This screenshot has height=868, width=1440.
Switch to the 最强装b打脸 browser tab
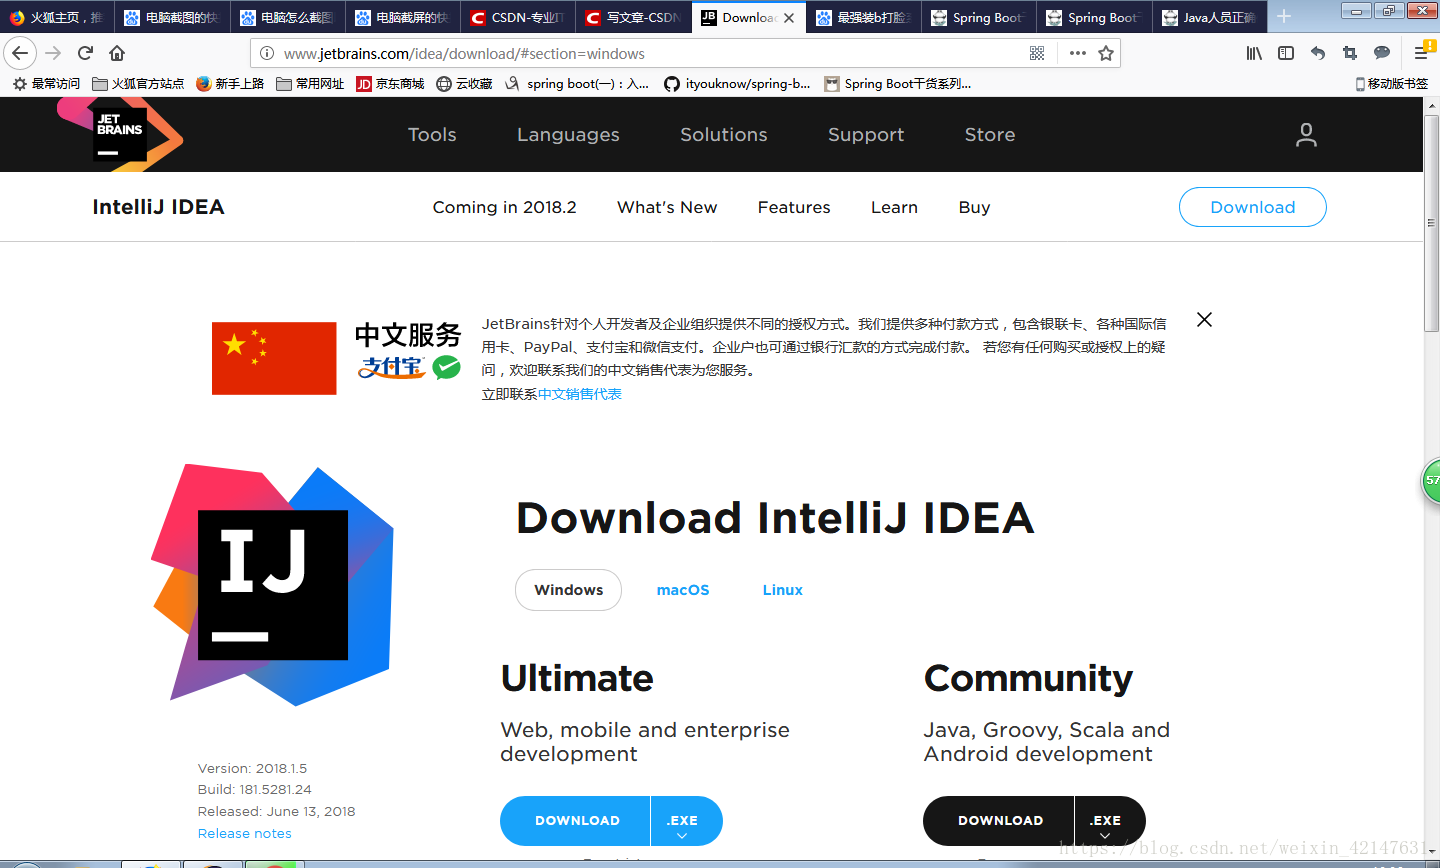pos(864,17)
